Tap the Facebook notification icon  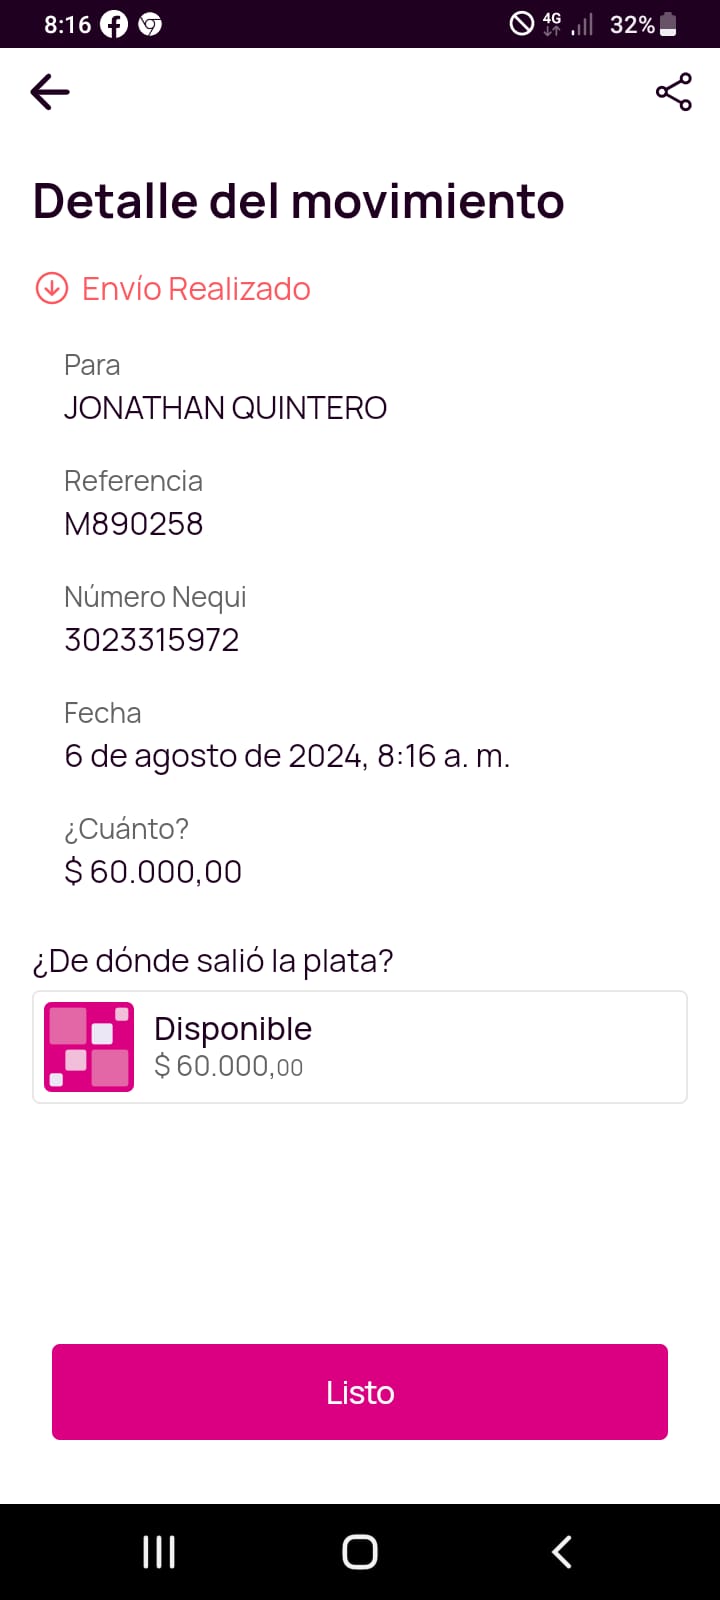(114, 24)
